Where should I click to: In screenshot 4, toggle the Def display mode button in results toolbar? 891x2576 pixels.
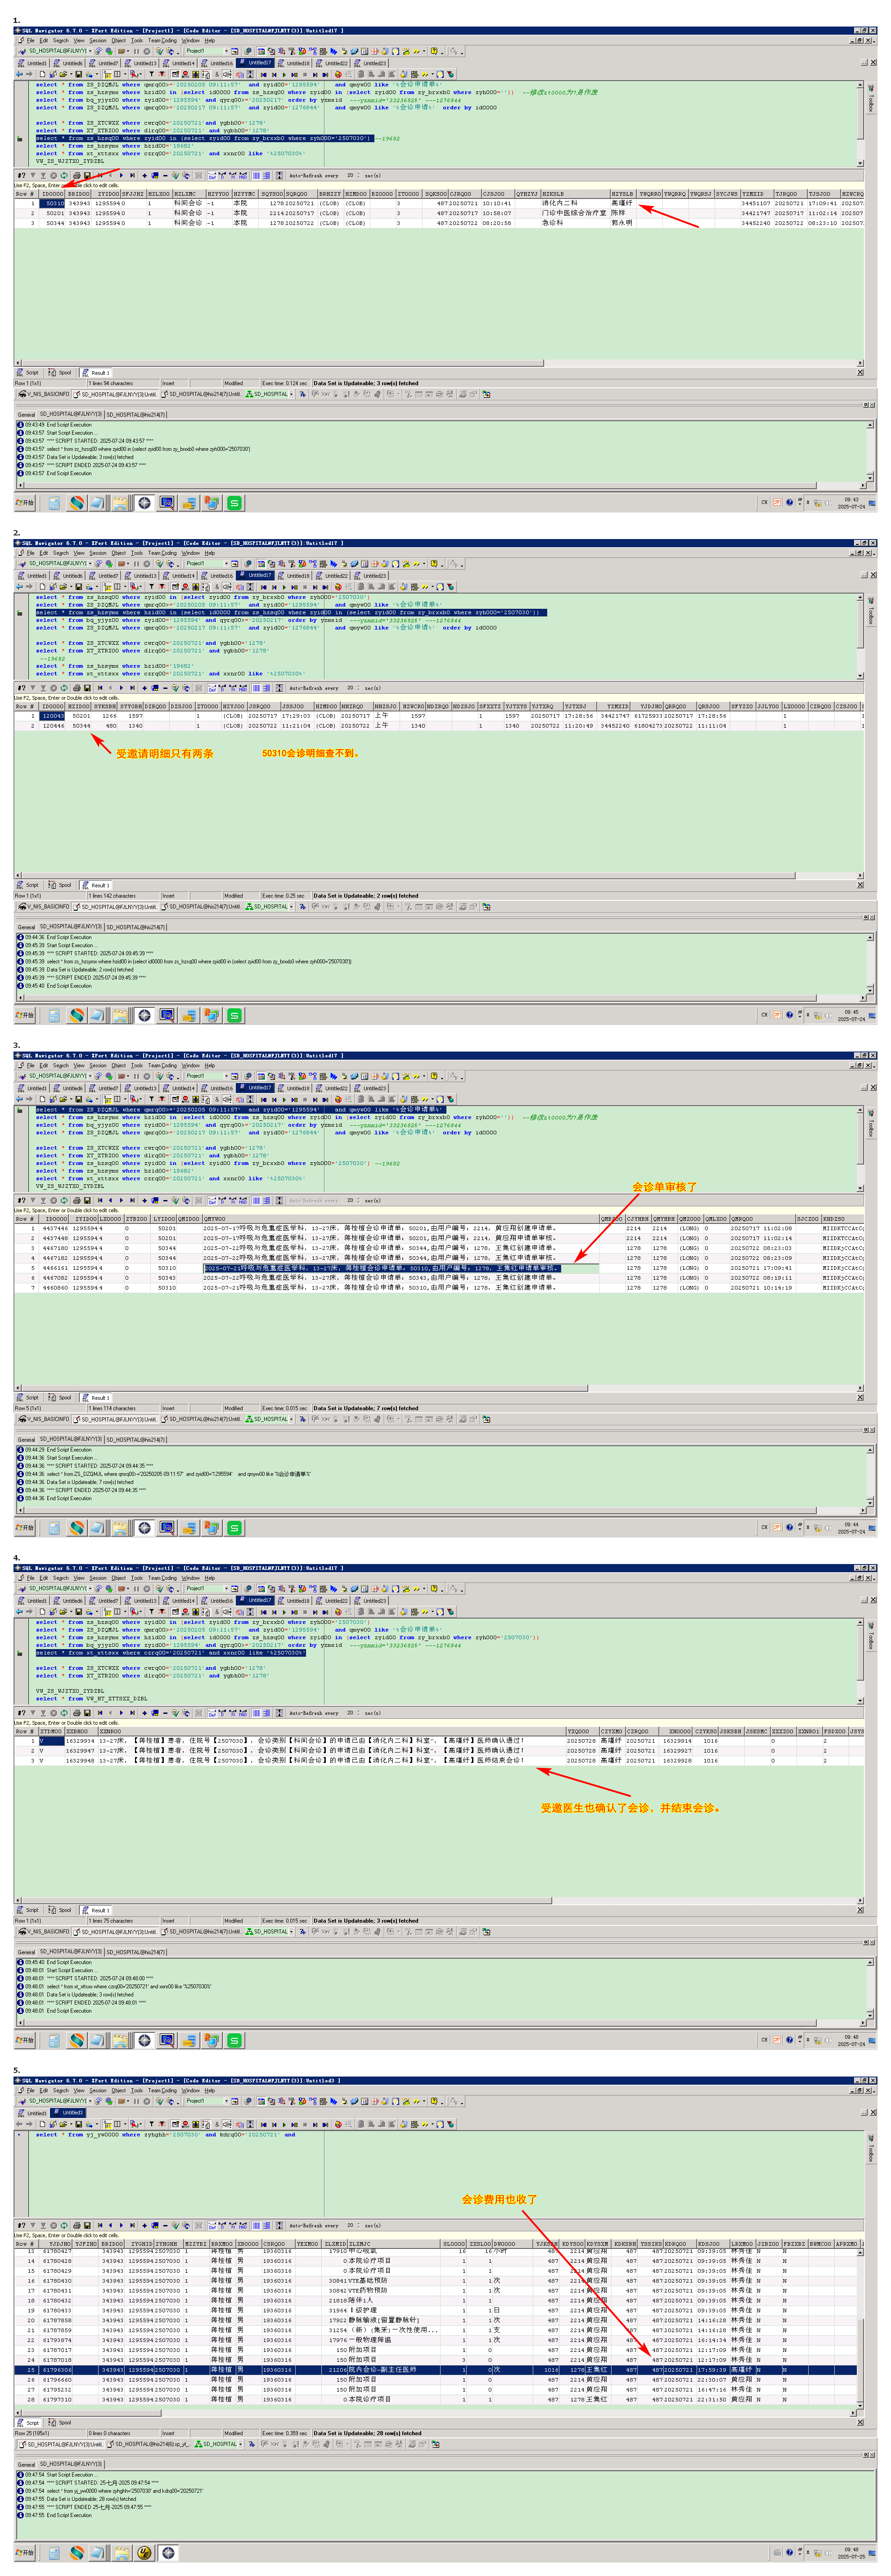[213, 1713]
